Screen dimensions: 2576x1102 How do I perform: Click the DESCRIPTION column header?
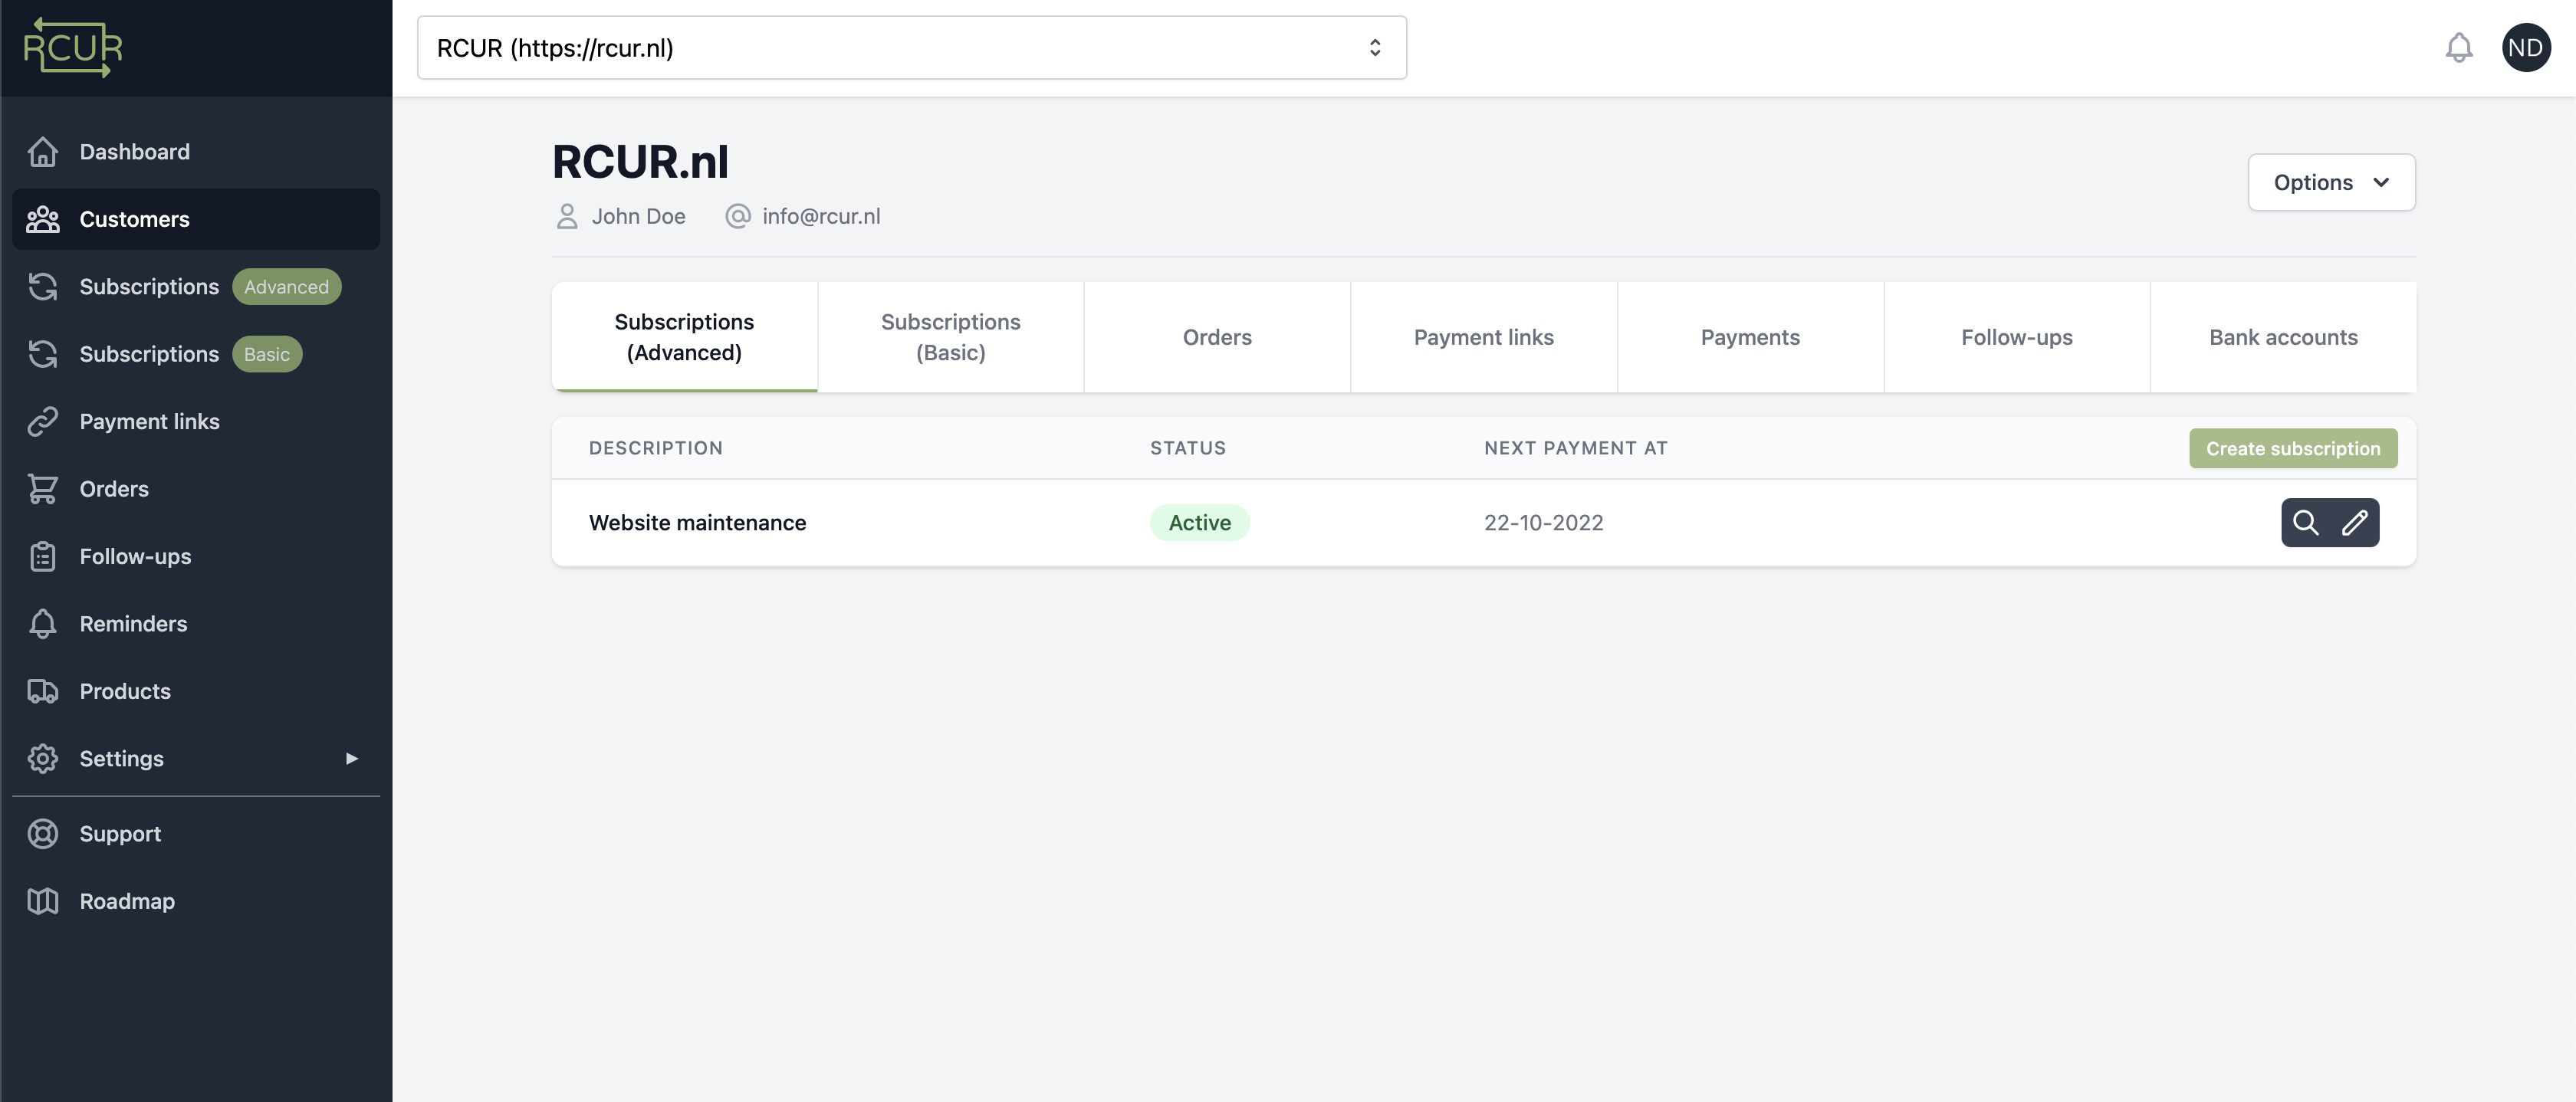click(x=656, y=448)
